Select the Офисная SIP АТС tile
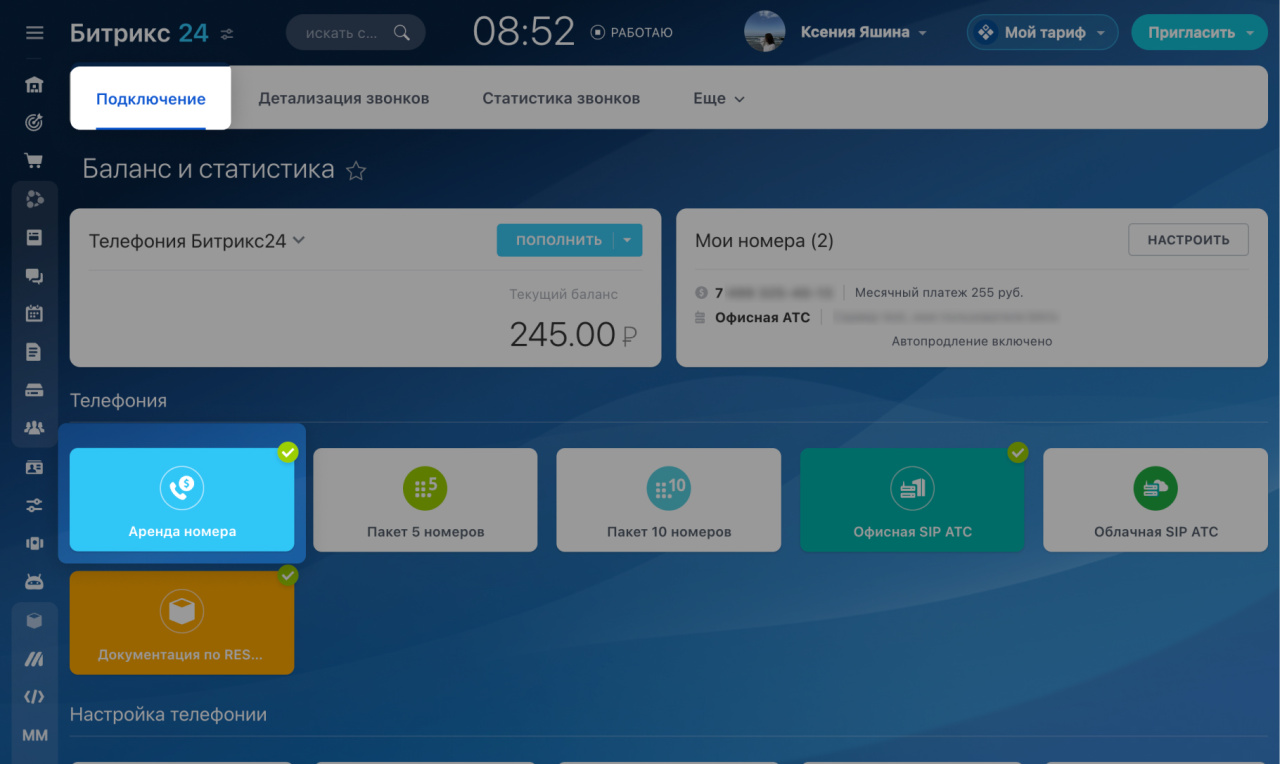 [912, 499]
